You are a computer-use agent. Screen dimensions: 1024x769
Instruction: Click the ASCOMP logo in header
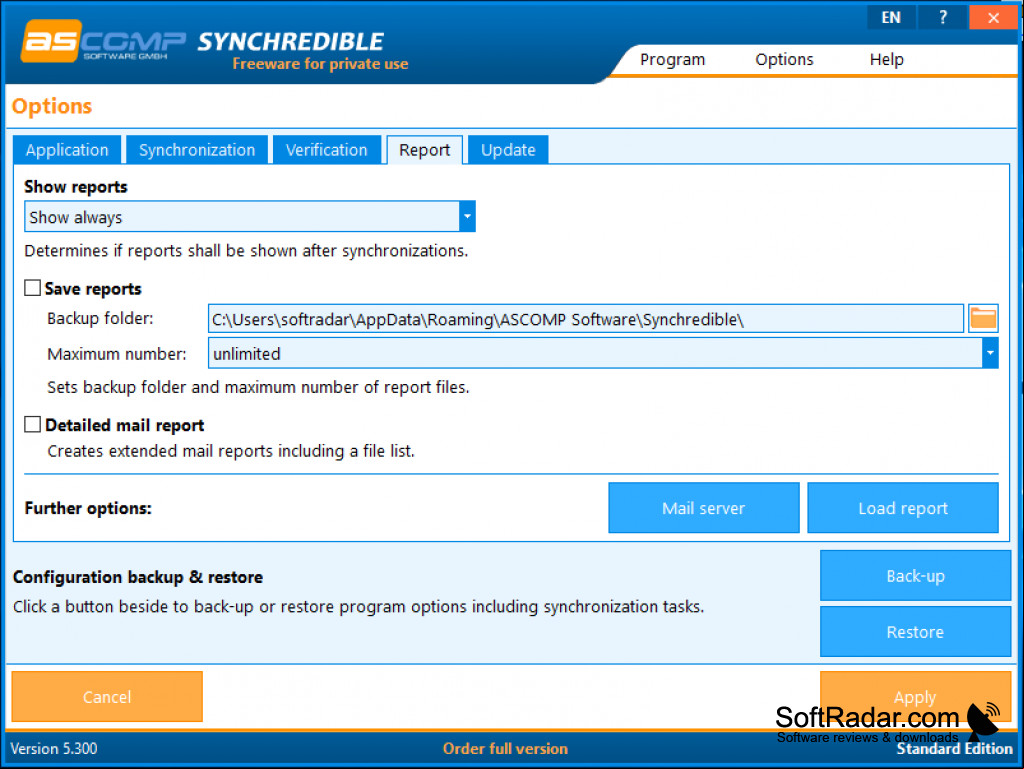click(103, 41)
